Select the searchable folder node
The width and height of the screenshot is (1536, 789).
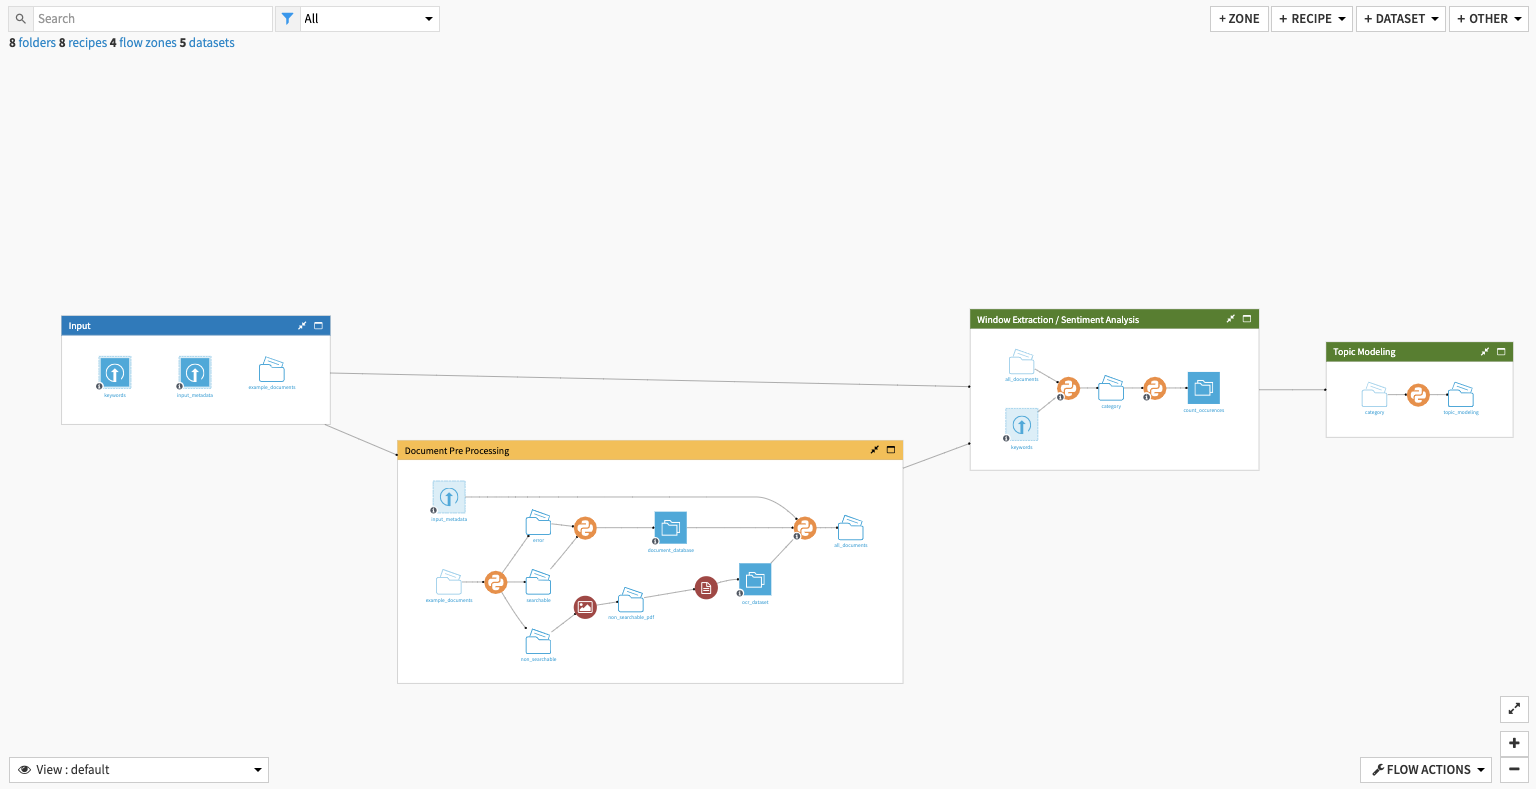538,581
